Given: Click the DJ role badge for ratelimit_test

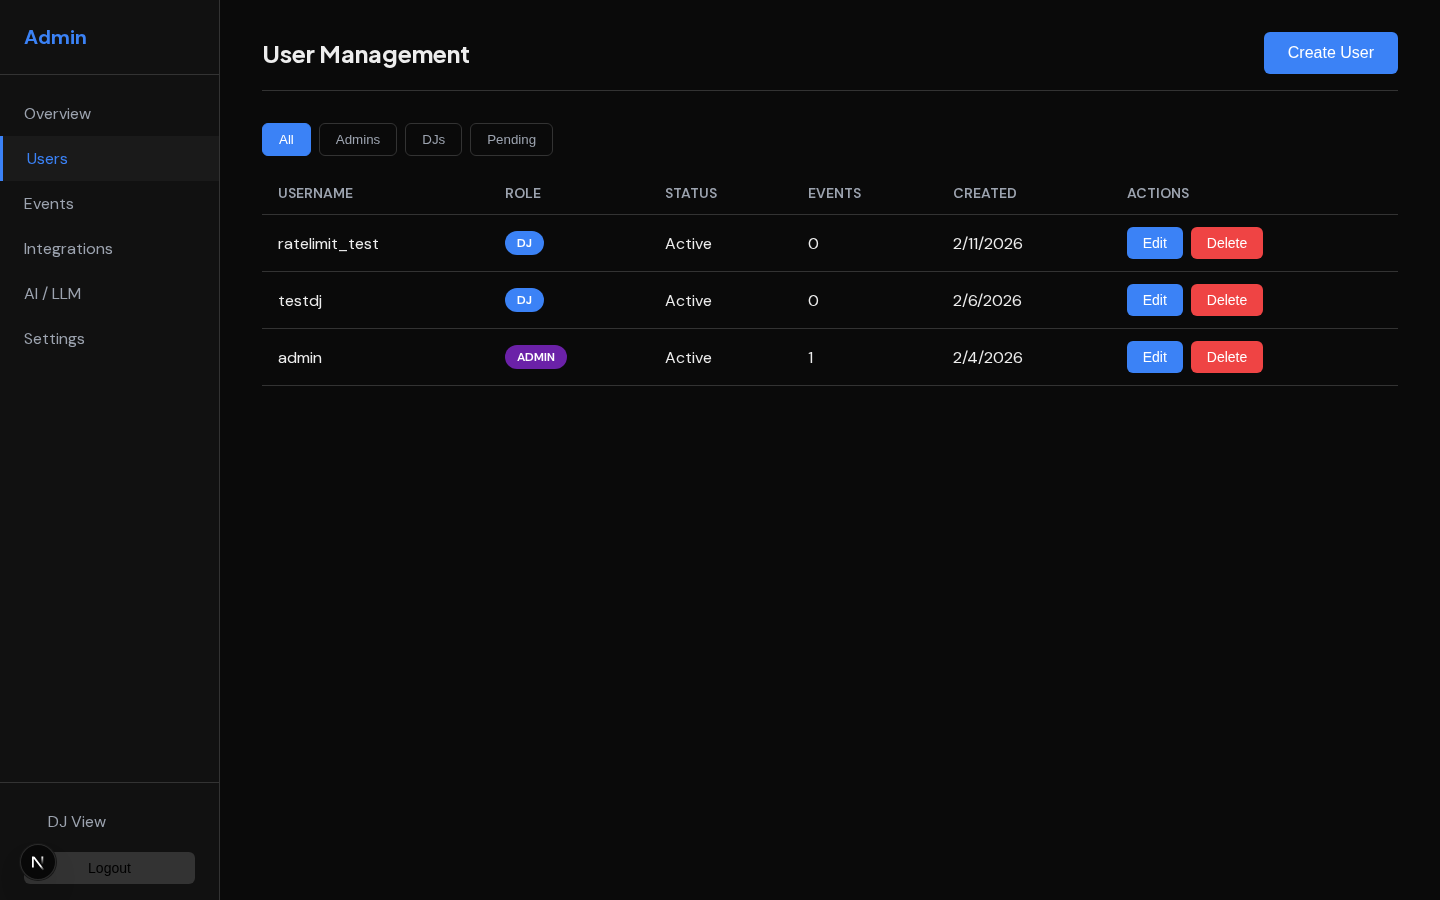Looking at the screenshot, I should coord(524,243).
